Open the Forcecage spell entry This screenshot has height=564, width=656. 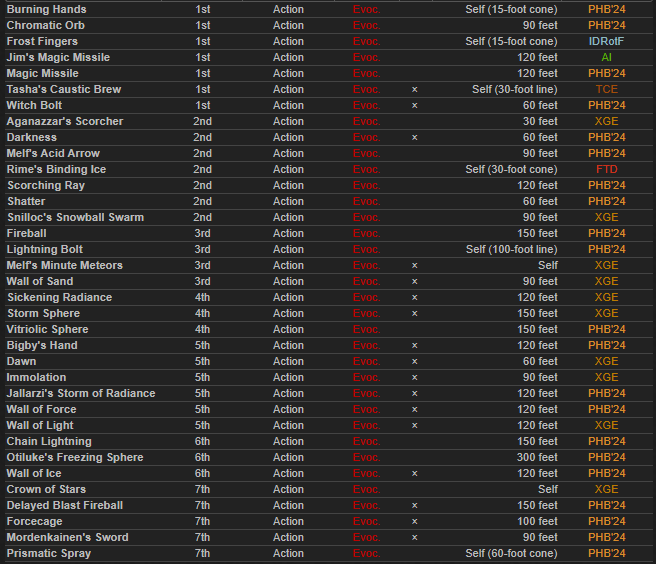[328, 521]
